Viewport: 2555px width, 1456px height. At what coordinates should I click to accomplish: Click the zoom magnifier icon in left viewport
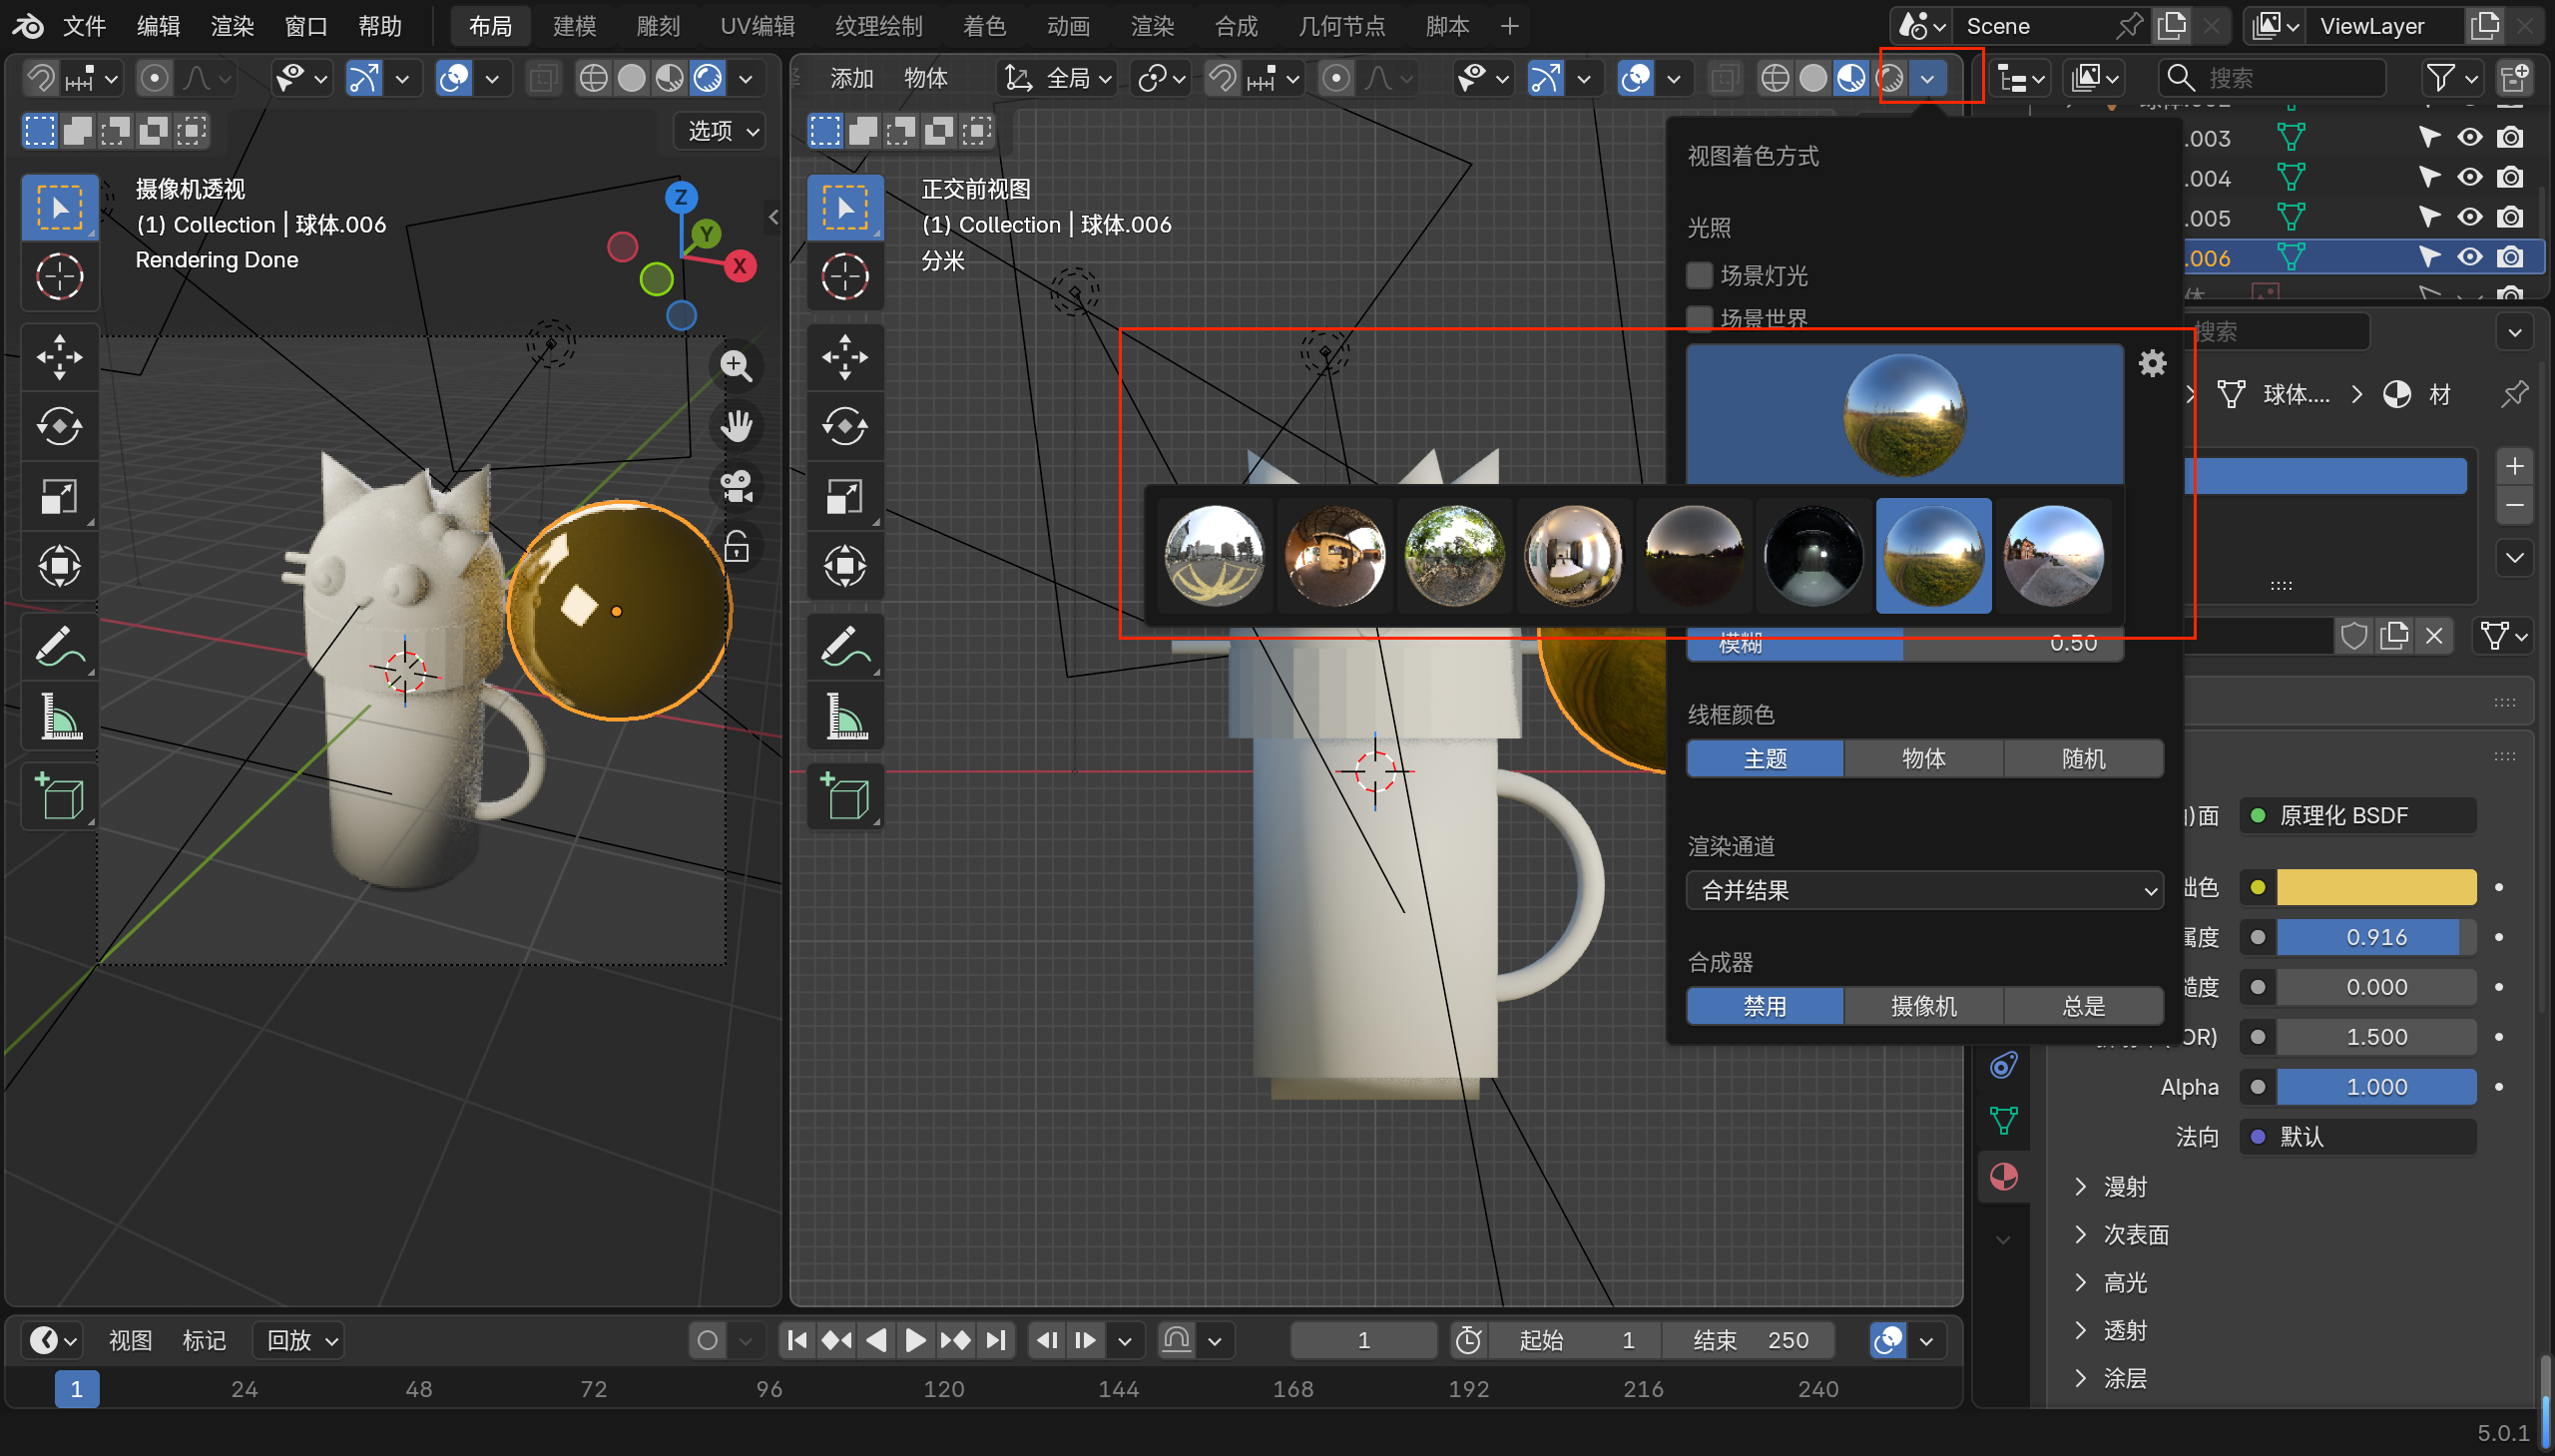pos(737,367)
